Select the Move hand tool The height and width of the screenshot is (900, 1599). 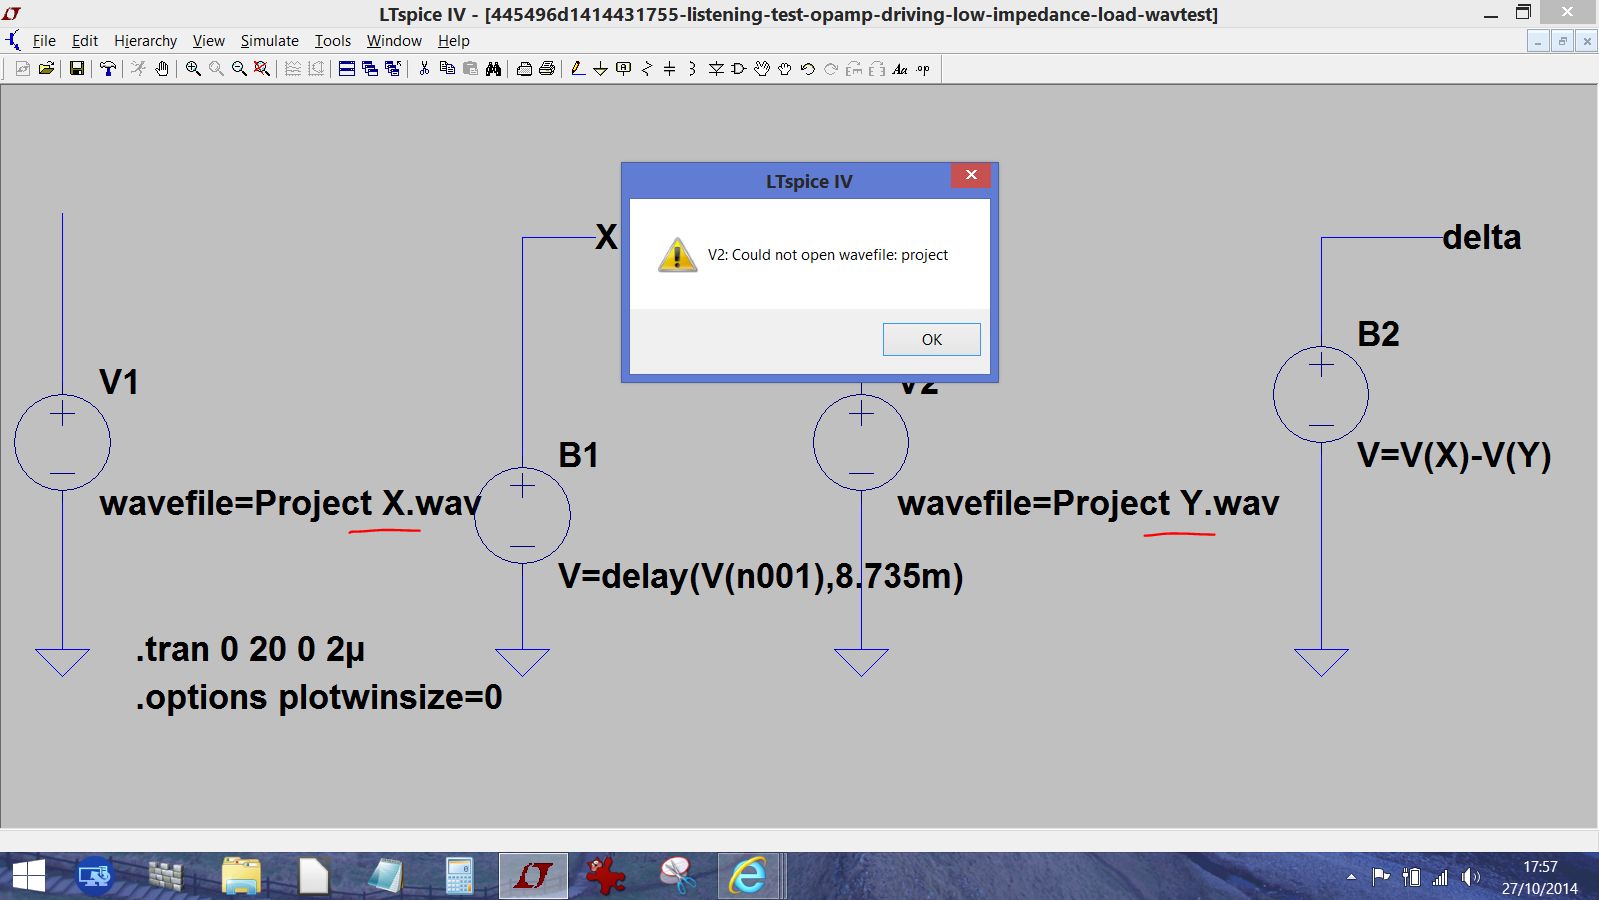pos(762,68)
